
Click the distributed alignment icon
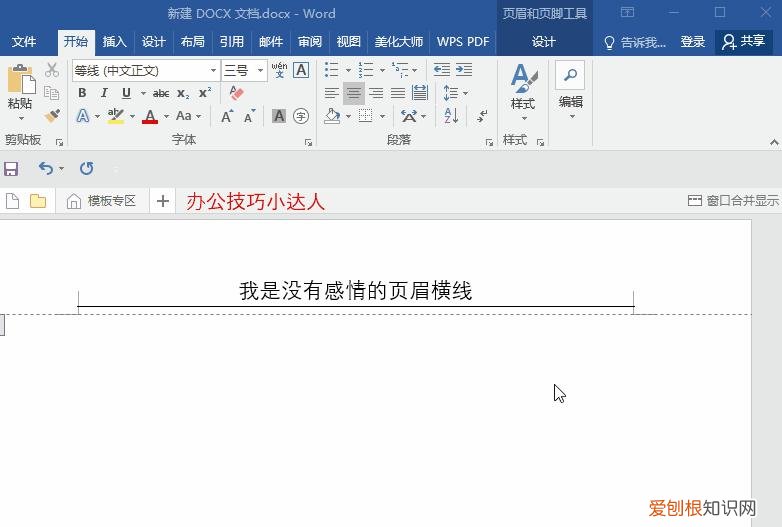coord(420,93)
